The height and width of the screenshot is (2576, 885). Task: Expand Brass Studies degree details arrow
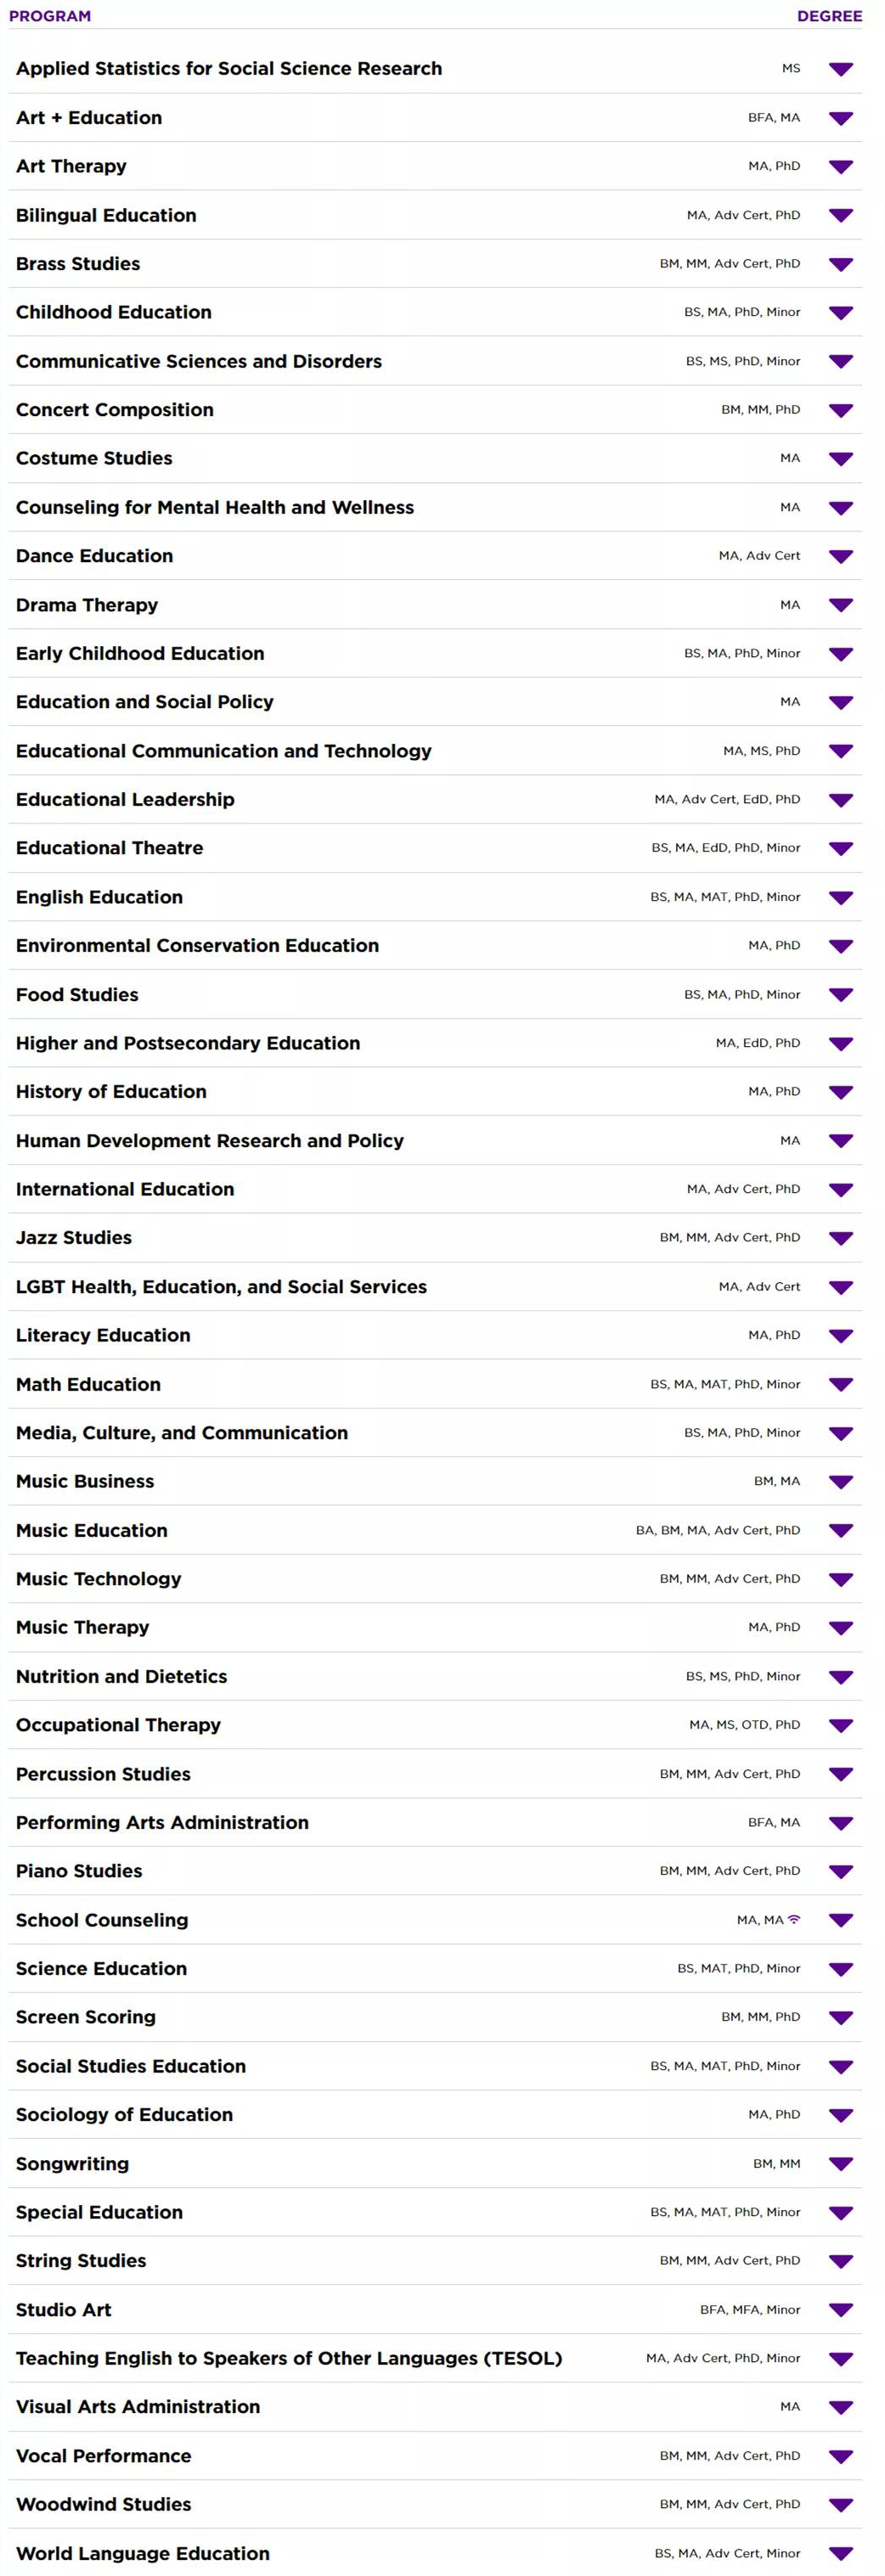pos(840,265)
